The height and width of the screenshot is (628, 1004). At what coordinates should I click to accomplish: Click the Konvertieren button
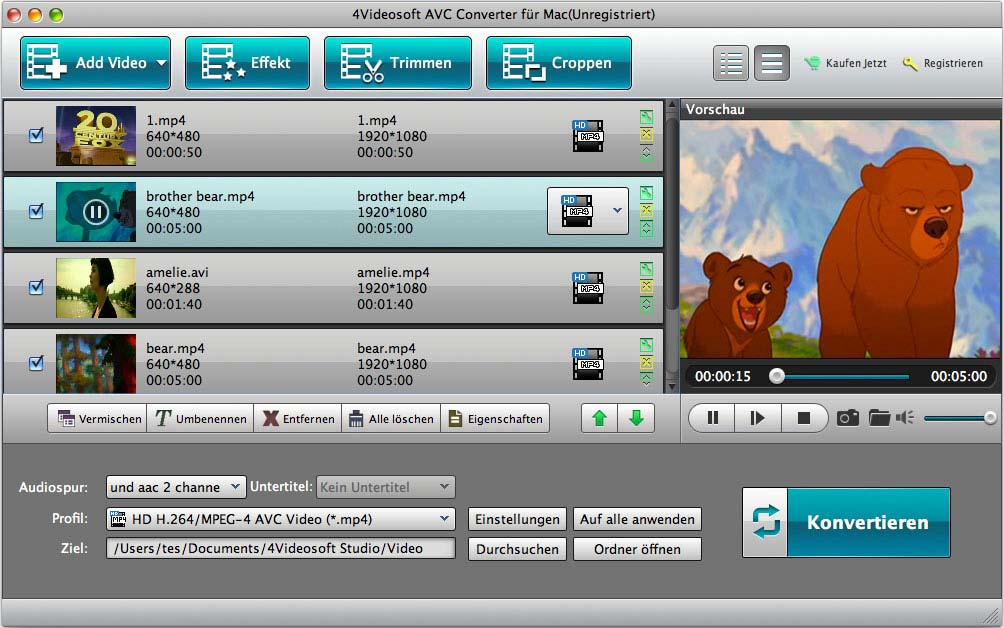[x=846, y=522]
